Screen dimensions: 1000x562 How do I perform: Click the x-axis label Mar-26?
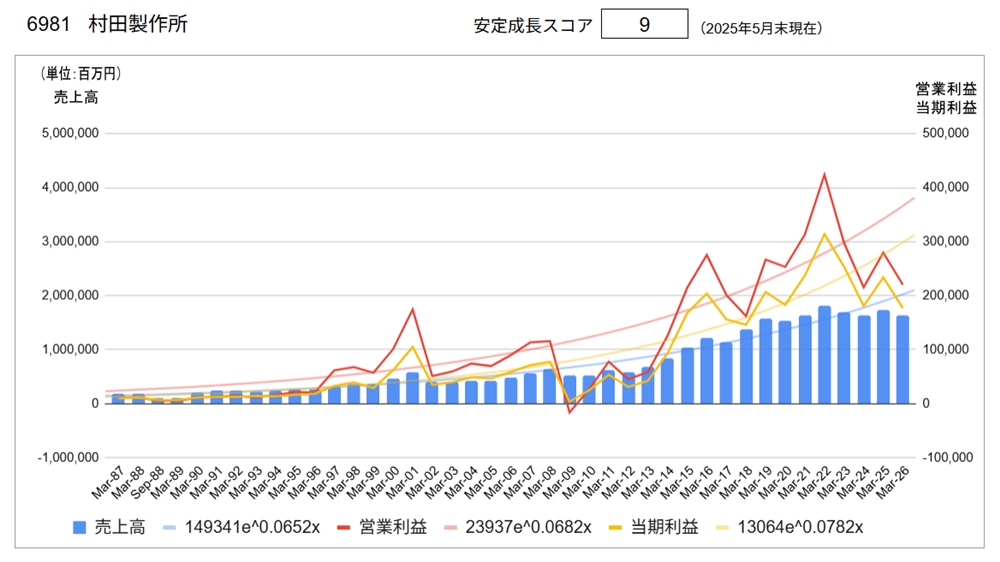click(892, 482)
